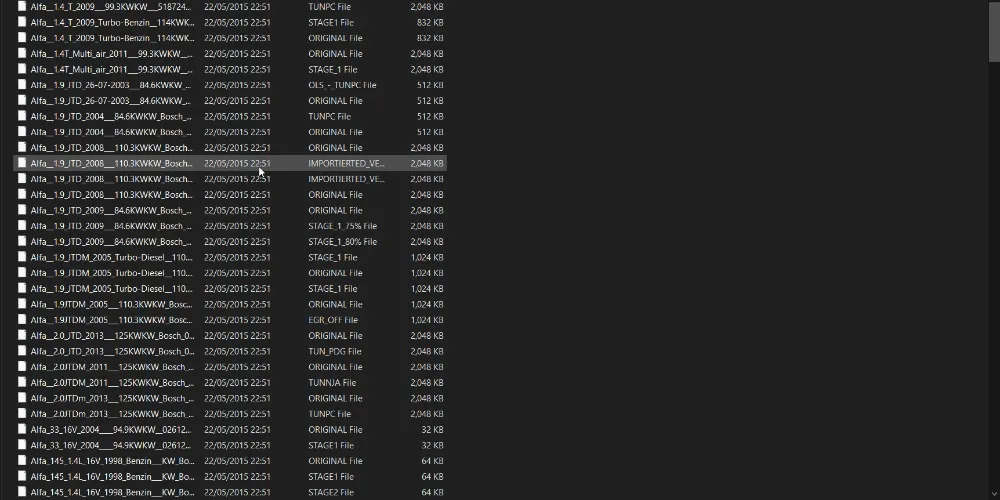
Task: Select the file name of the STAGE_1_75% file
Action: 111,226
